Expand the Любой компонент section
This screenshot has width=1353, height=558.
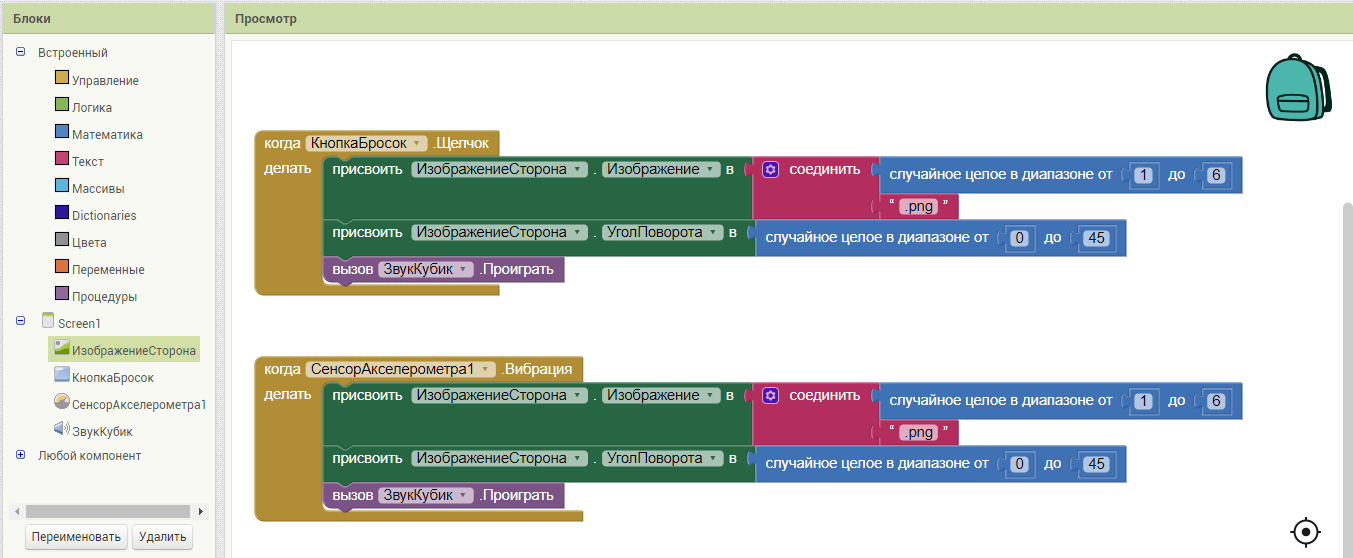(x=21, y=455)
